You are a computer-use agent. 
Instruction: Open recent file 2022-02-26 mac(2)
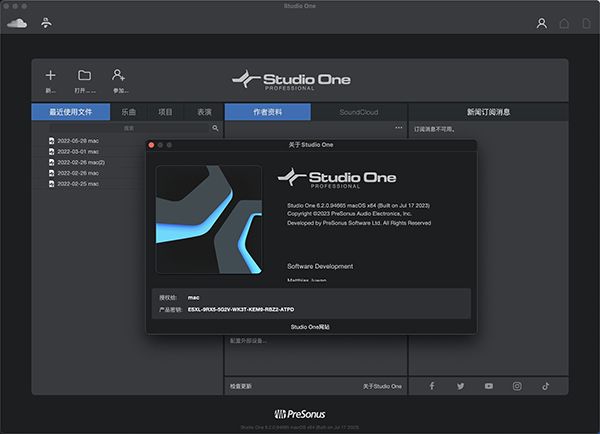click(x=77, y=162)
